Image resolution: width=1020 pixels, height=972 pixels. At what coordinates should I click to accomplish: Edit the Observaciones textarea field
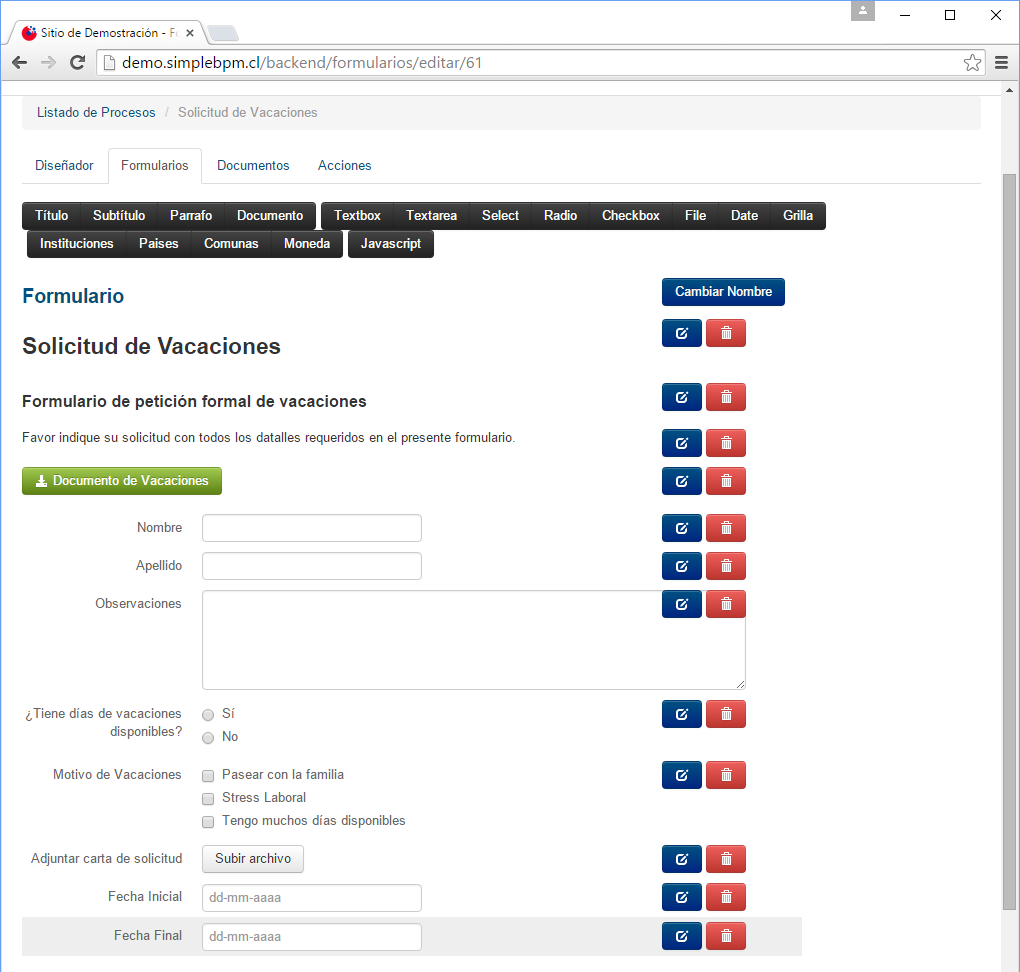pyautogui.click(x=682, y=604)
